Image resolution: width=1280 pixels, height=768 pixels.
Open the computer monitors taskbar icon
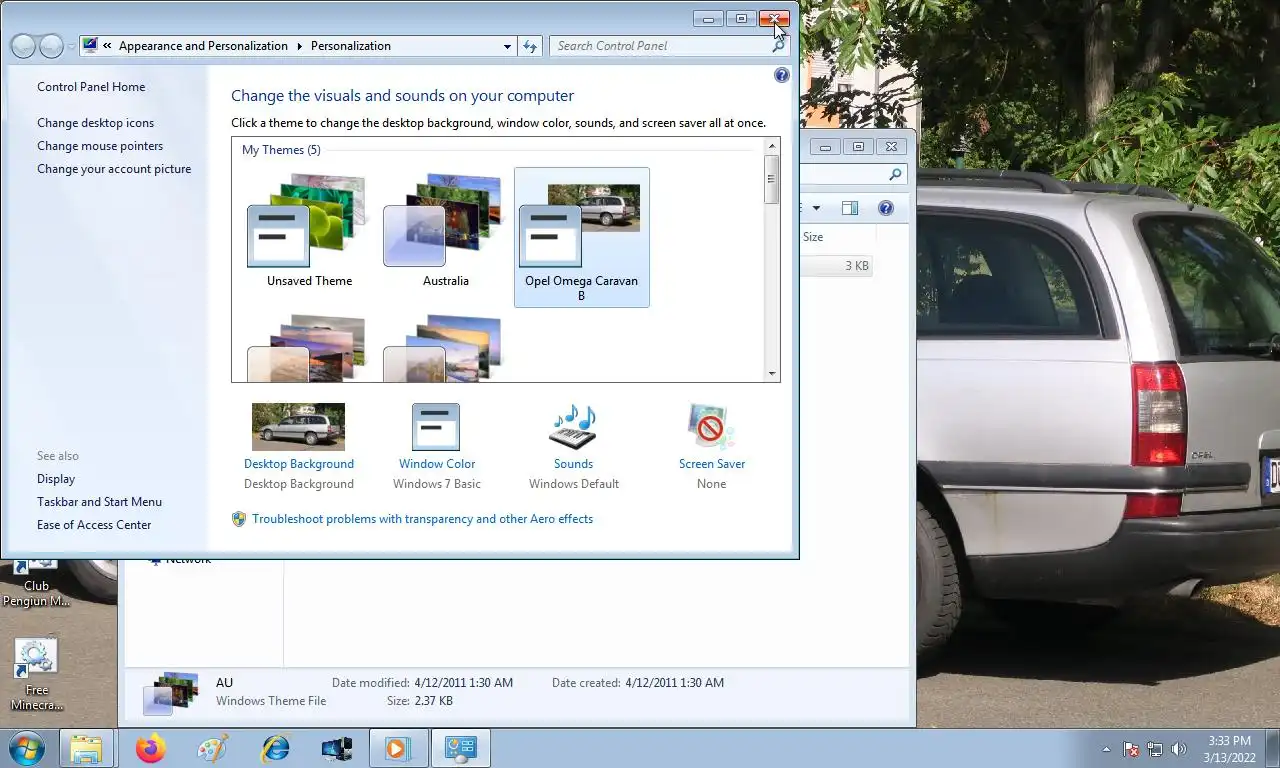coord(337,748)
